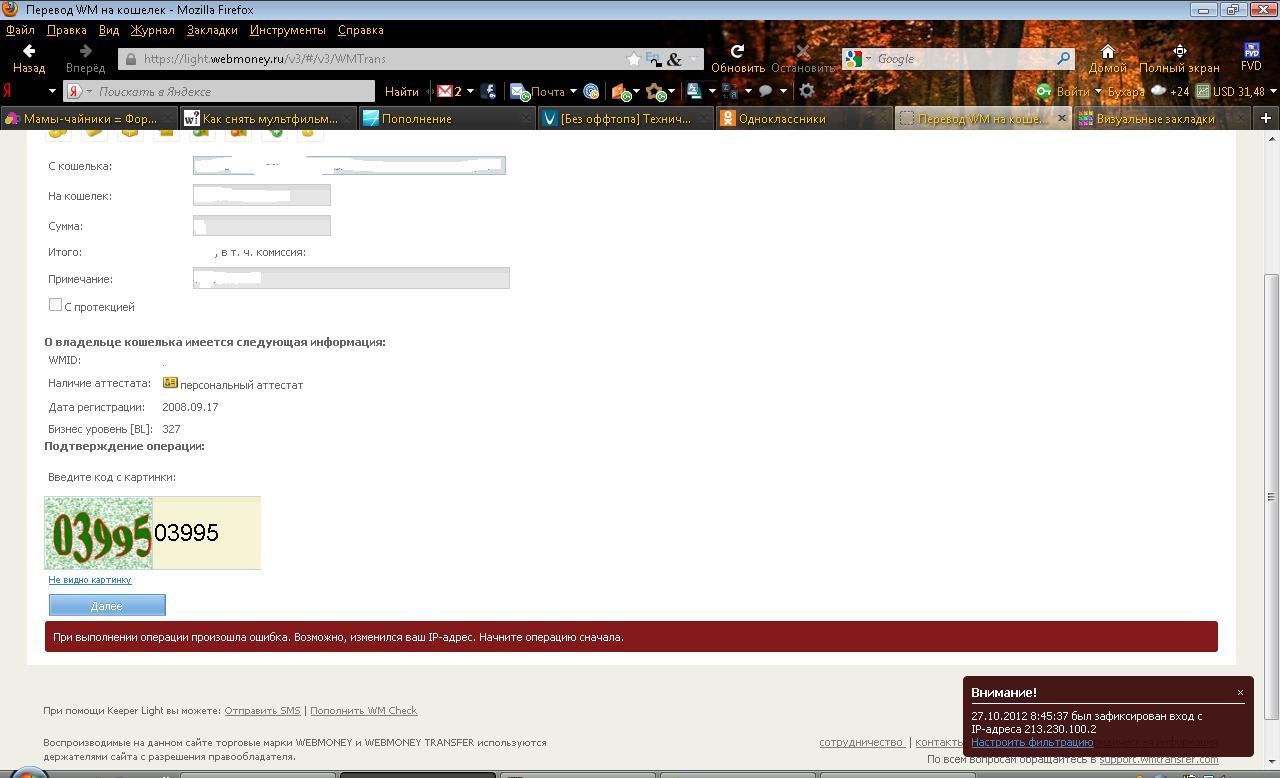Click the ampersand icon in address bar
This screenshot has height=778, width=1280.
(x=674, y=59)
